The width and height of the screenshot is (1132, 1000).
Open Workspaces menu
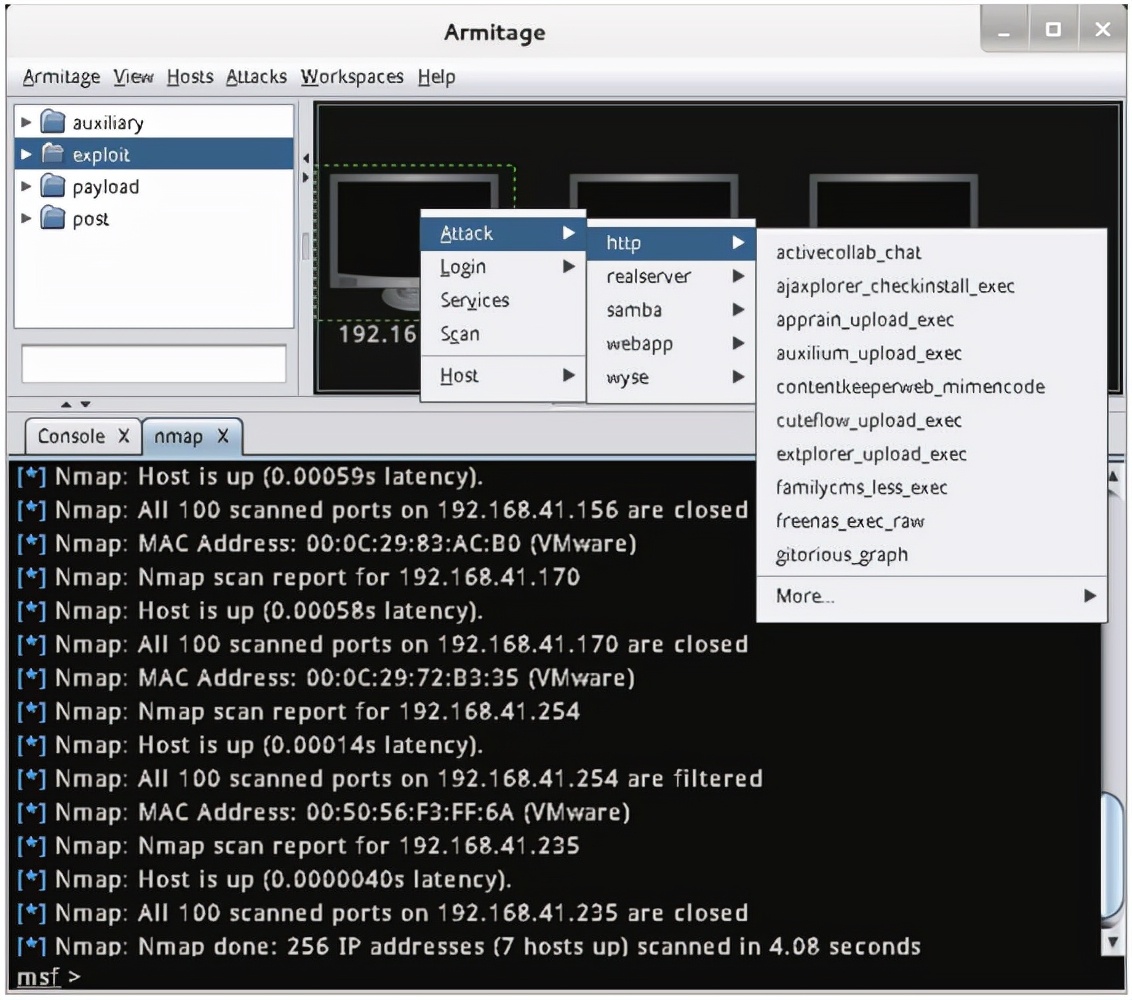point(352,77)
